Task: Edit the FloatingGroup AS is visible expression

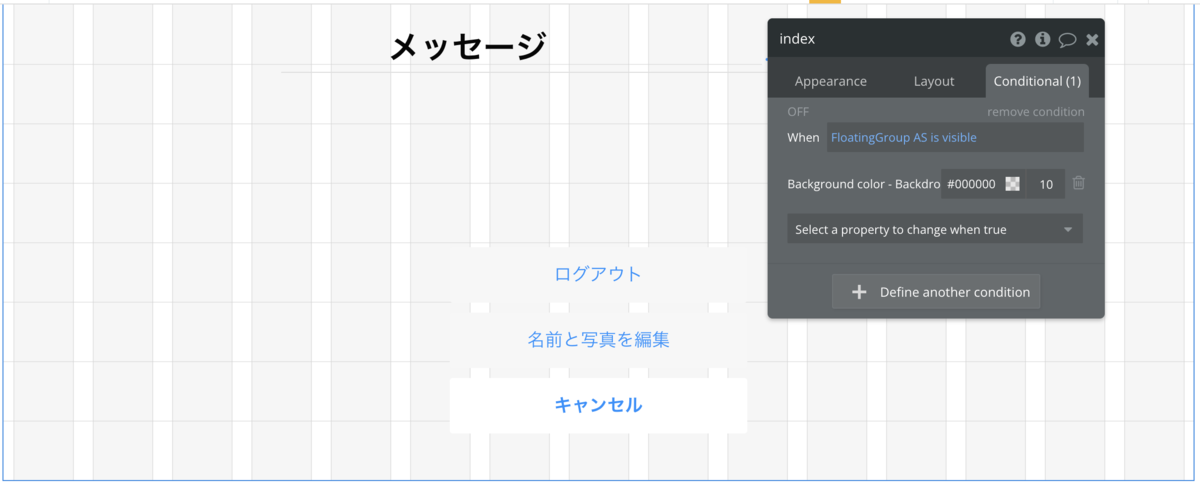Action: (x=955, y=137)
